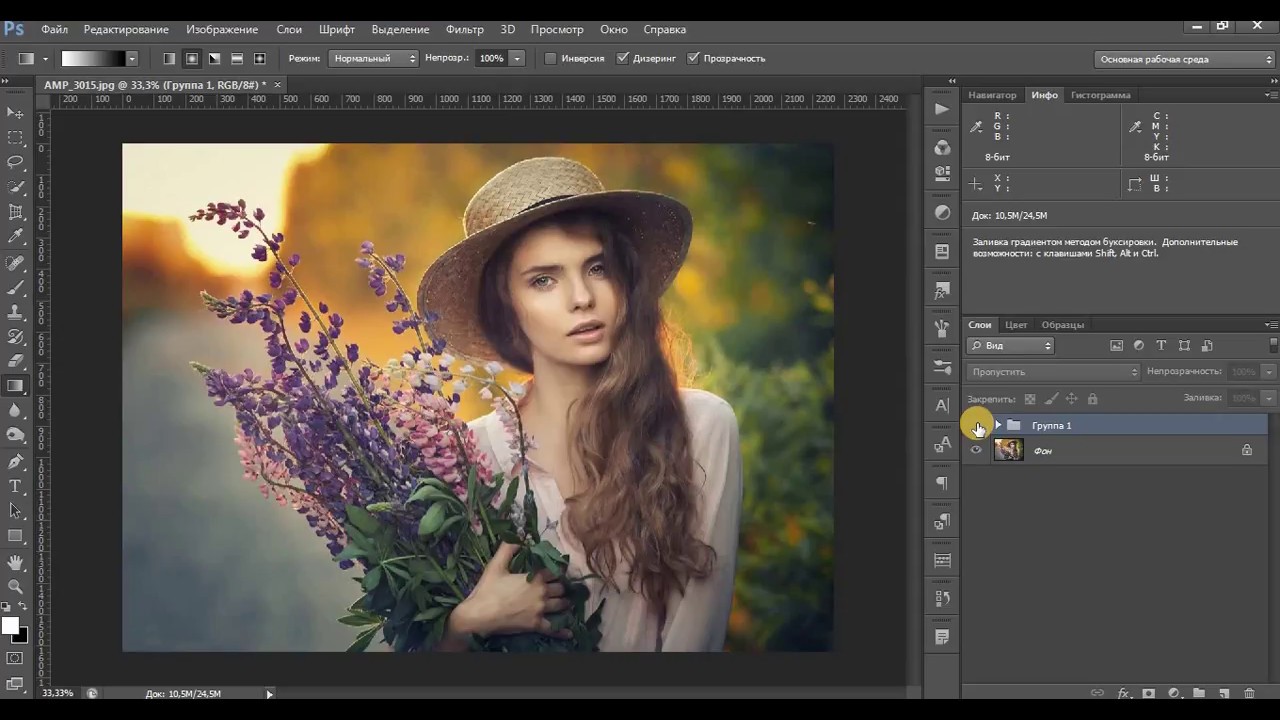The image size is (1280, 720).
Task: Open the Brush Presets panel icon
Action: 942,367
